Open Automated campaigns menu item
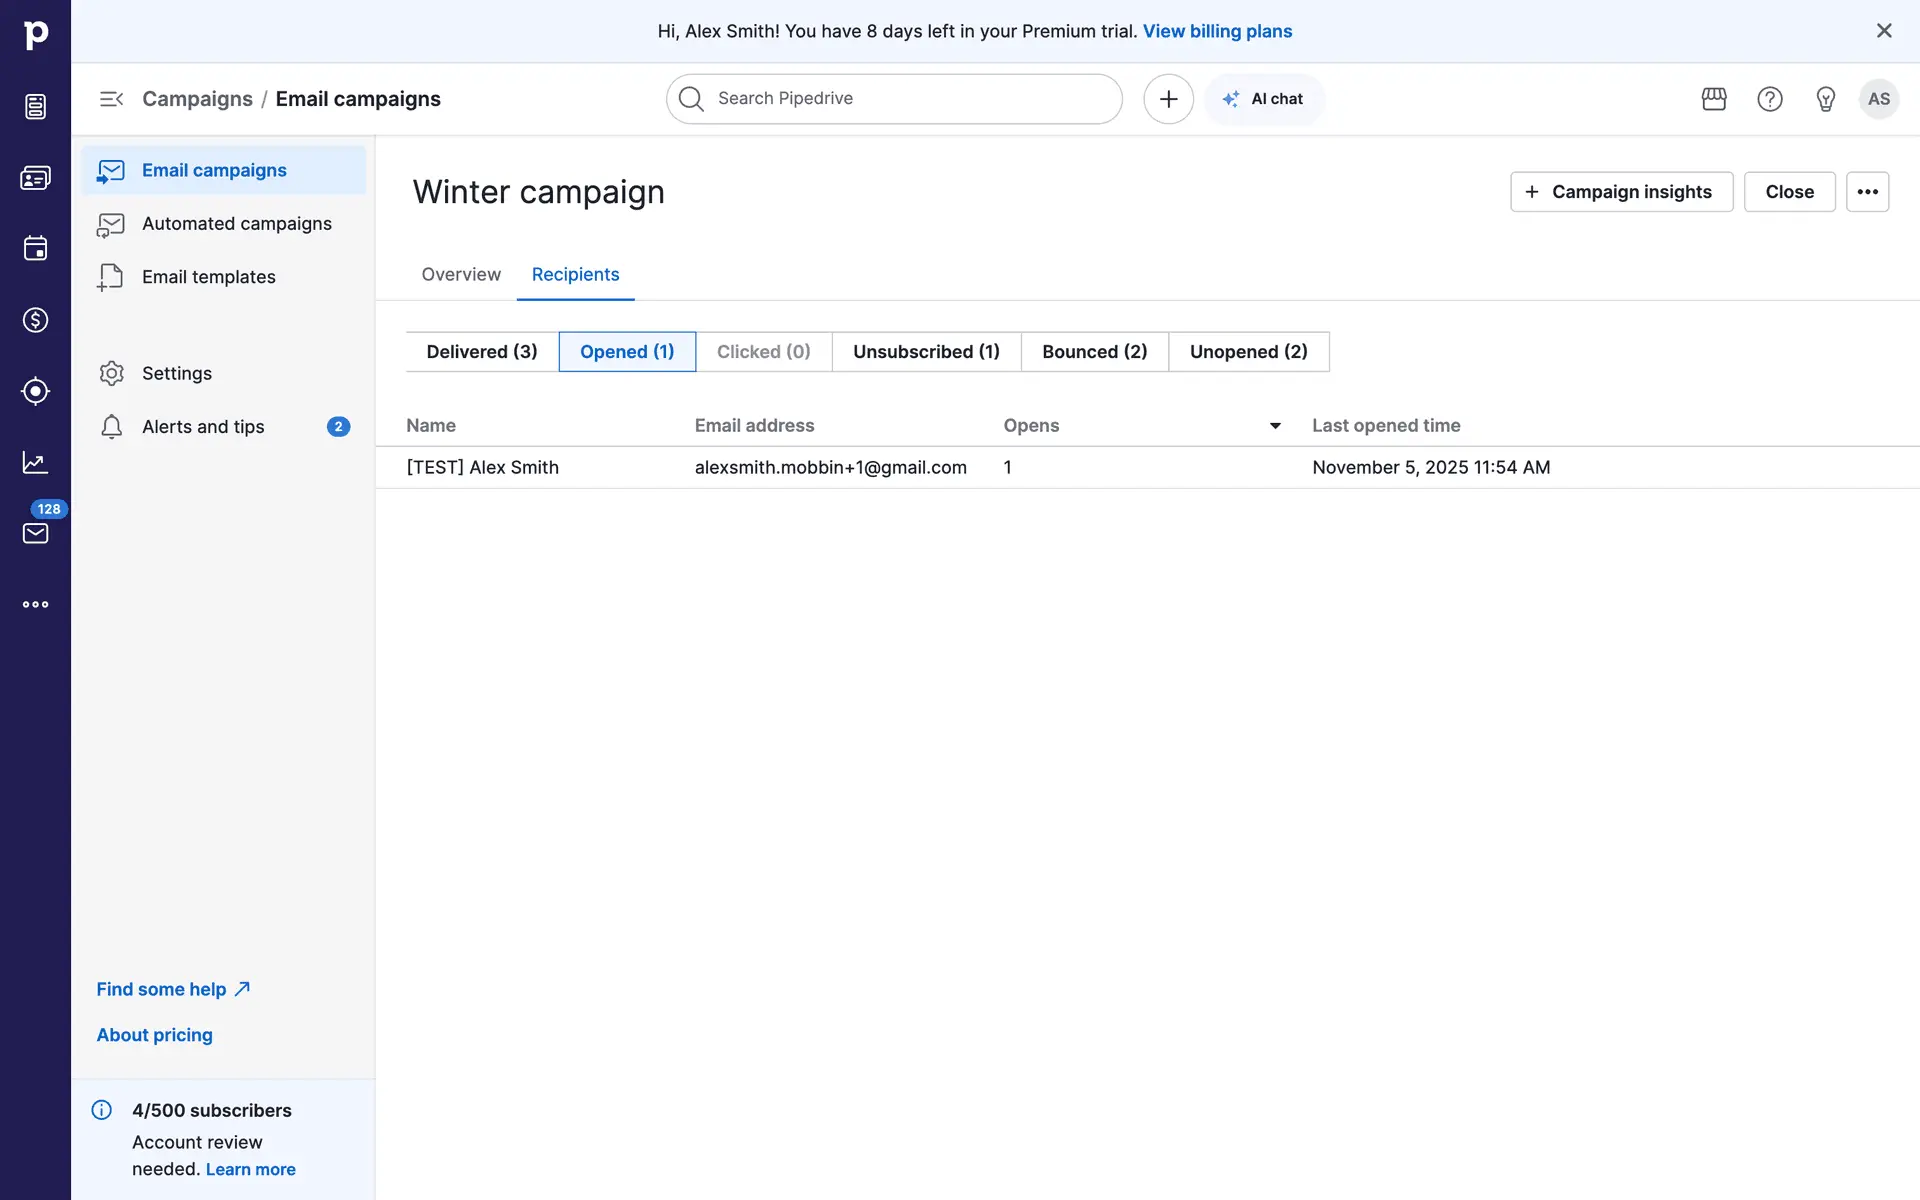 click(x=236, y=224)
